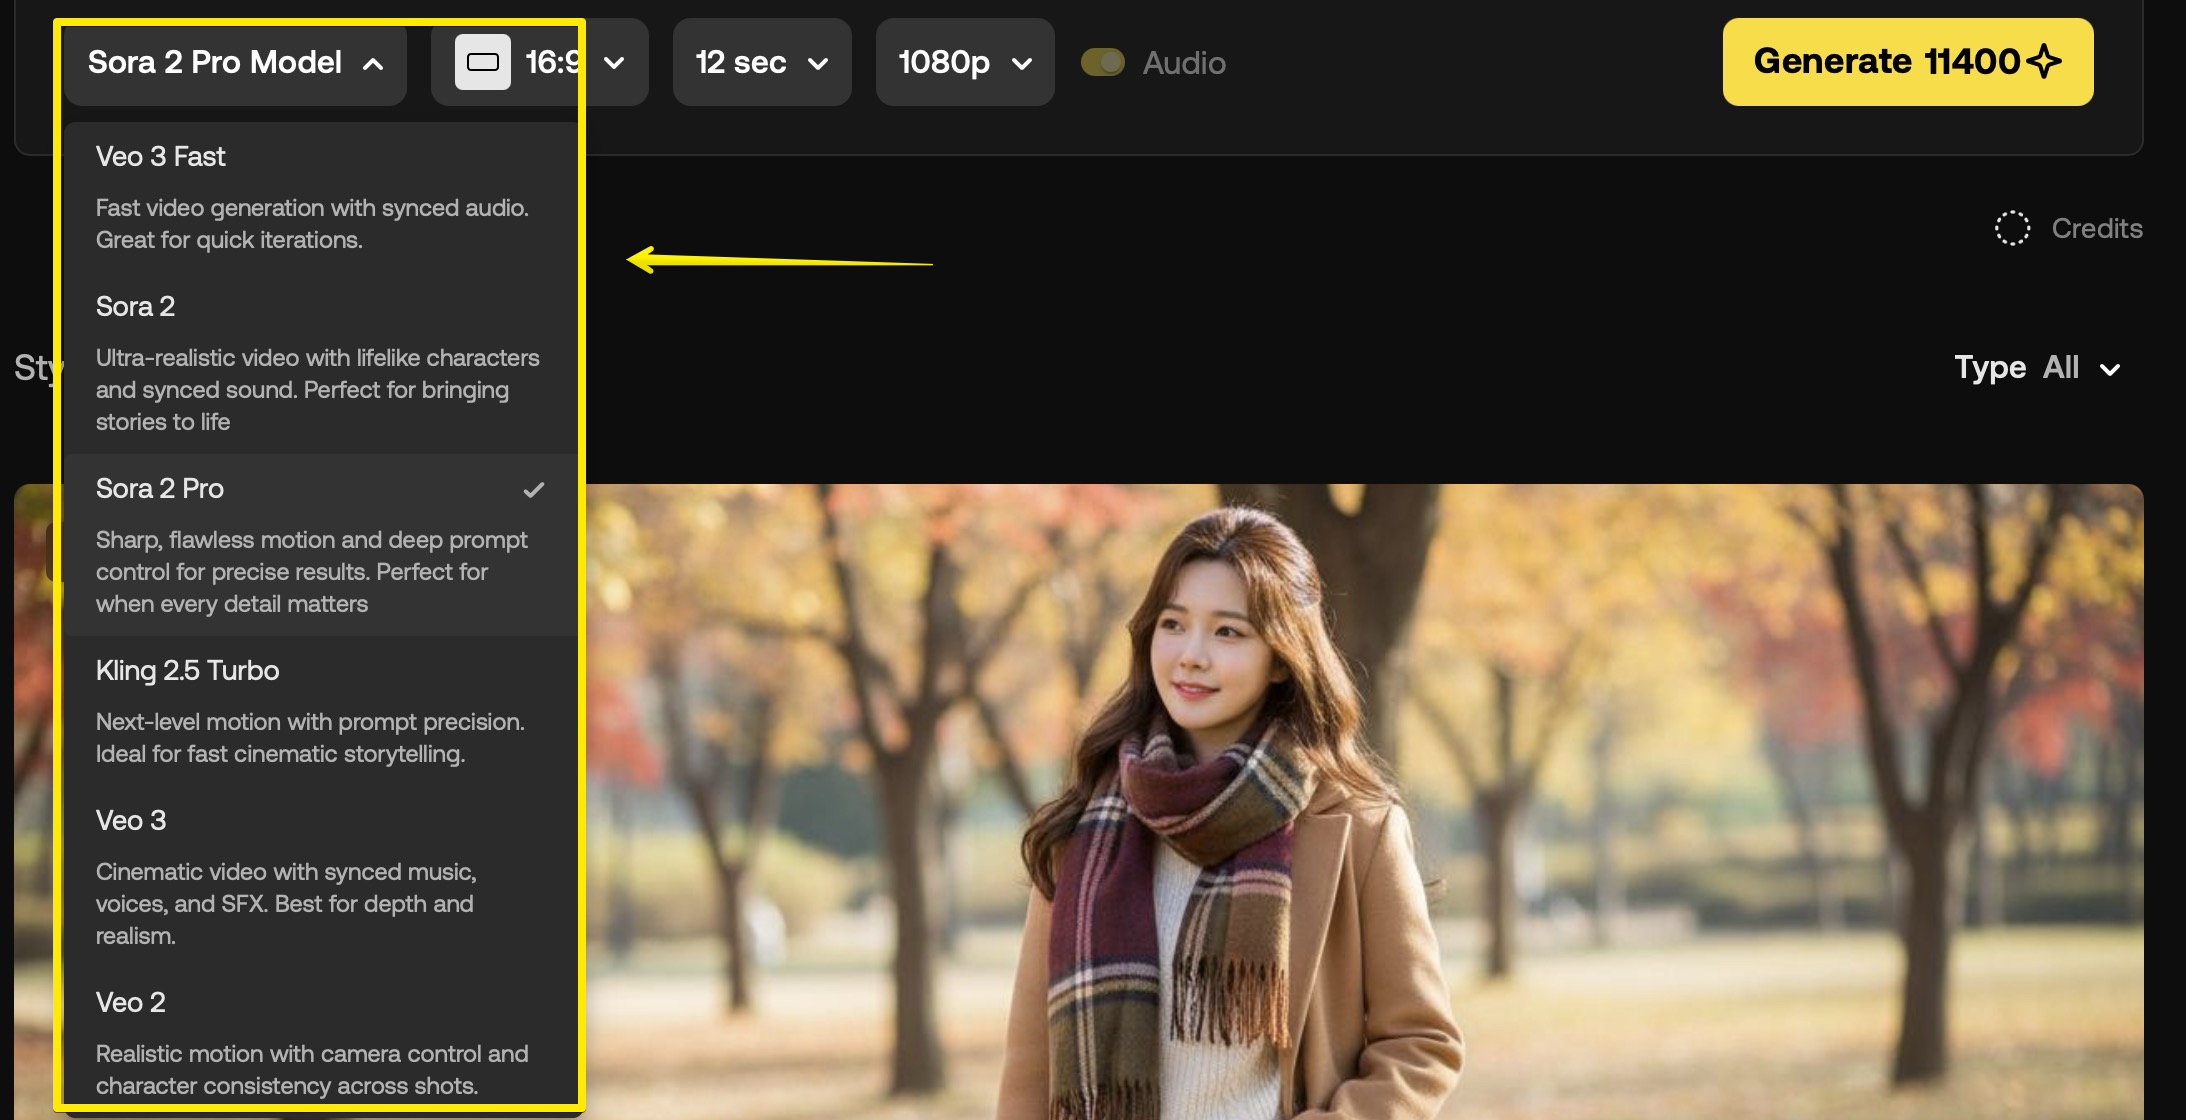Choose the Sora 2 model option

[135, 307]
